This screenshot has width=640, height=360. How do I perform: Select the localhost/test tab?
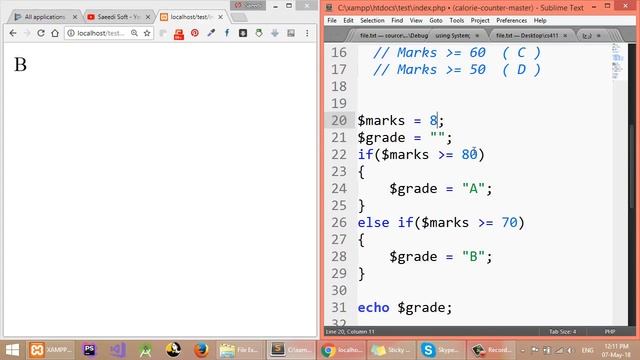click(x=191, y=17)
